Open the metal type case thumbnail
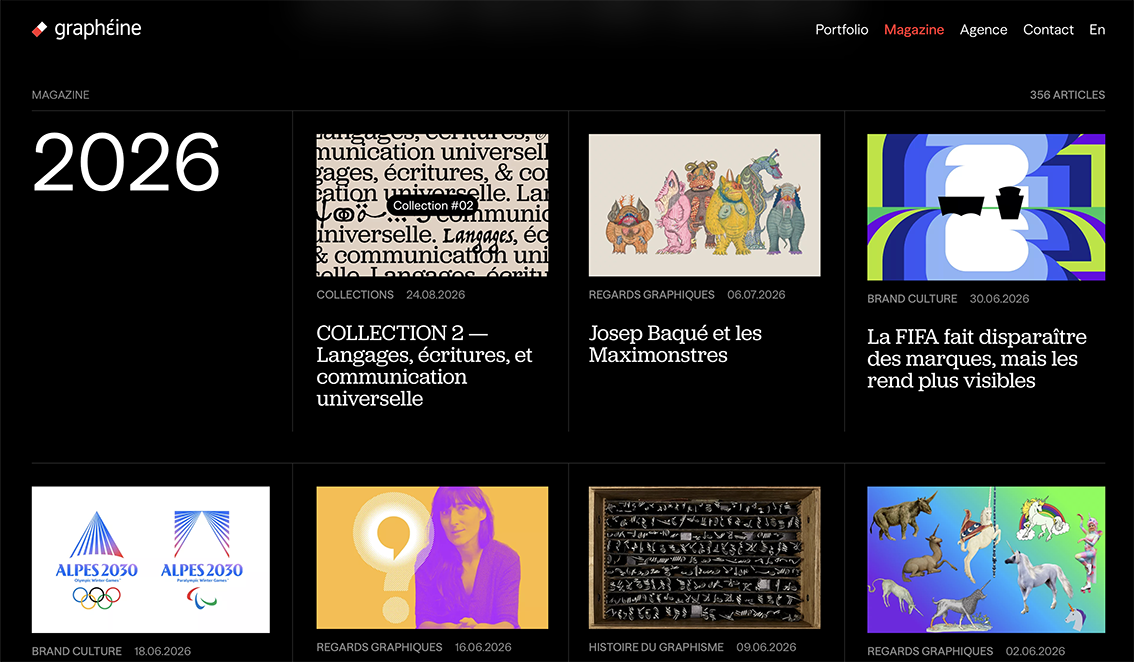This screenshot has height=662, width=1134. [x=704, y=557]
